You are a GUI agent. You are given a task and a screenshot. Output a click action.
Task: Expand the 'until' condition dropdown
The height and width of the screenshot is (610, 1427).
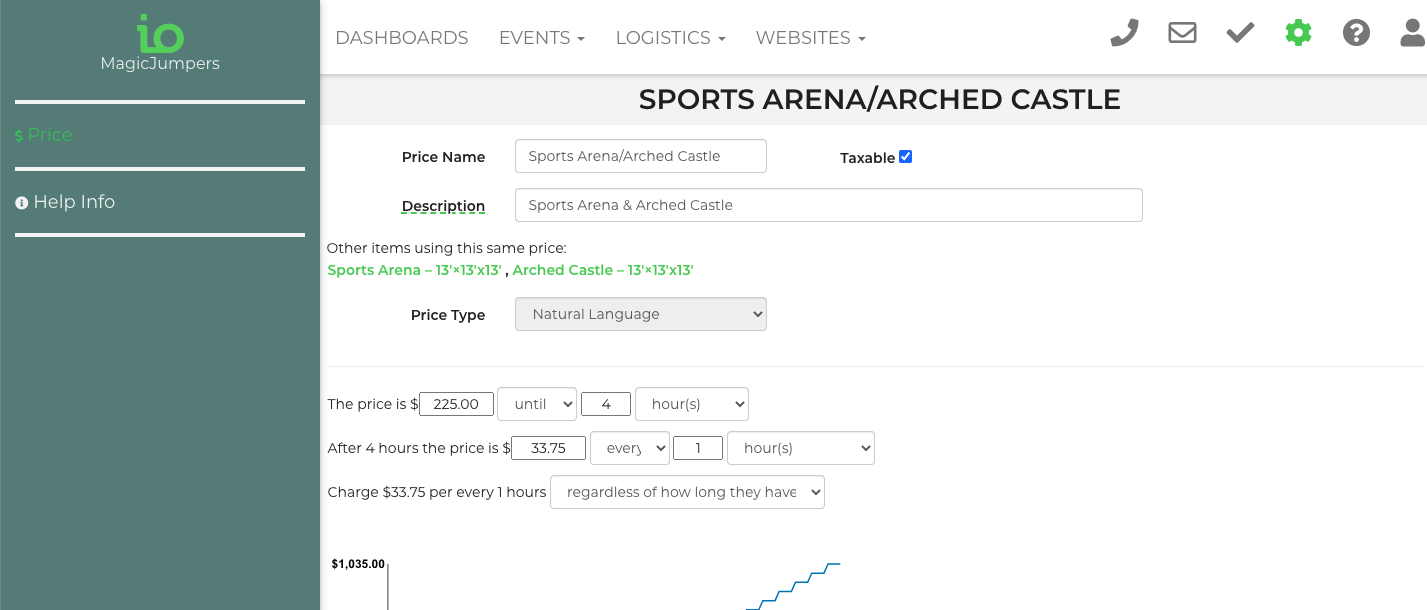(539, 404)
